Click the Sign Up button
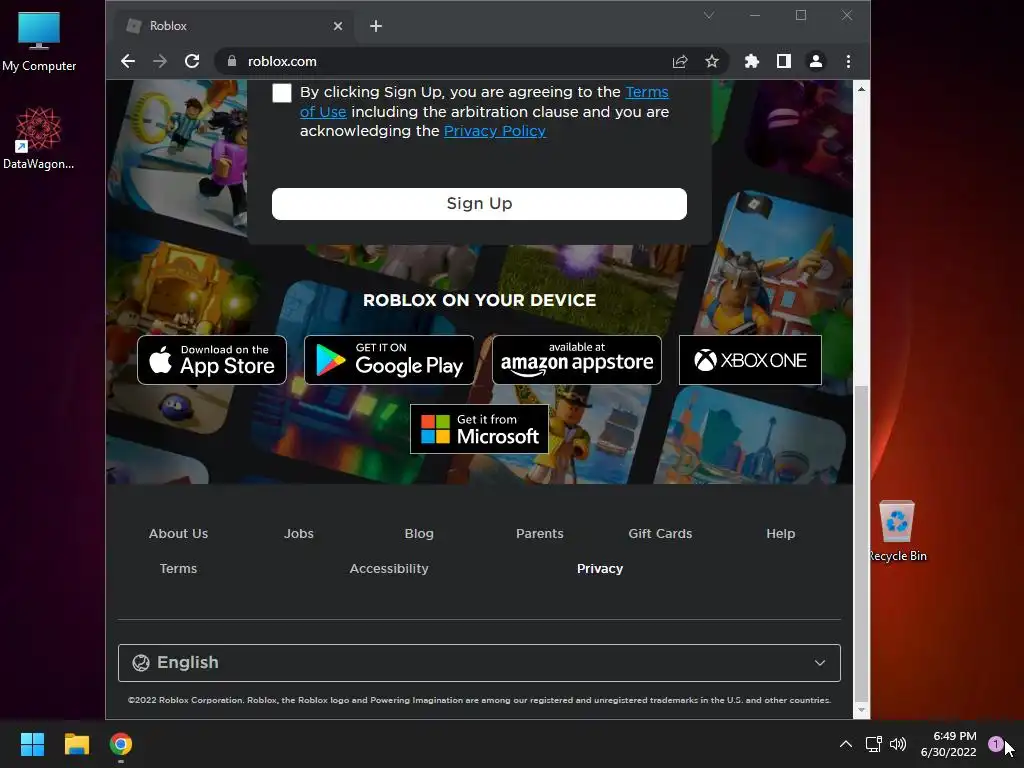This screenshot has width=1024, height=768. coord(479,204)
